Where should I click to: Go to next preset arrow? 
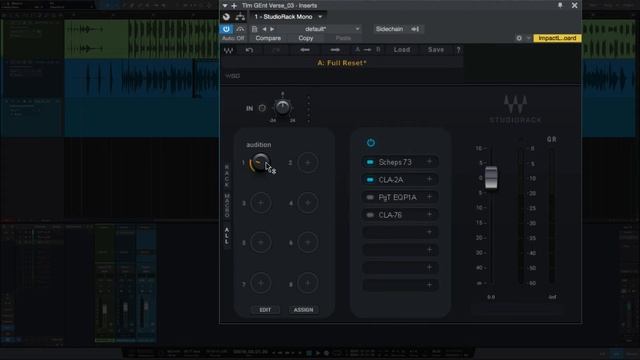click(272, 29)
